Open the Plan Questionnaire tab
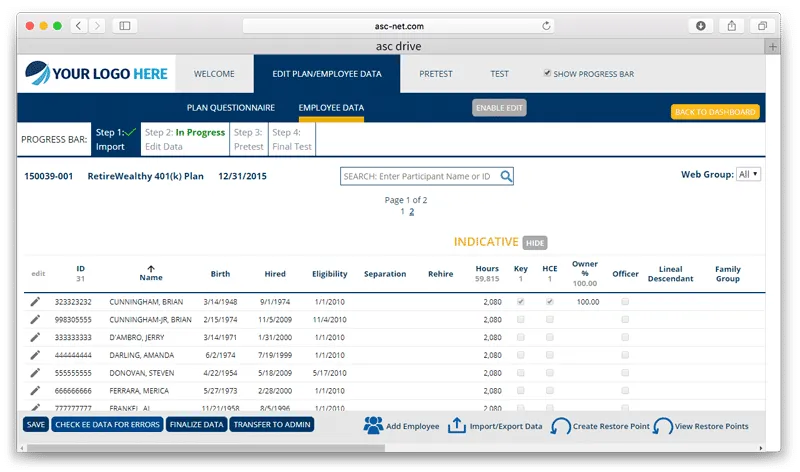The image size is (800, 472). [x=231, y=108]
